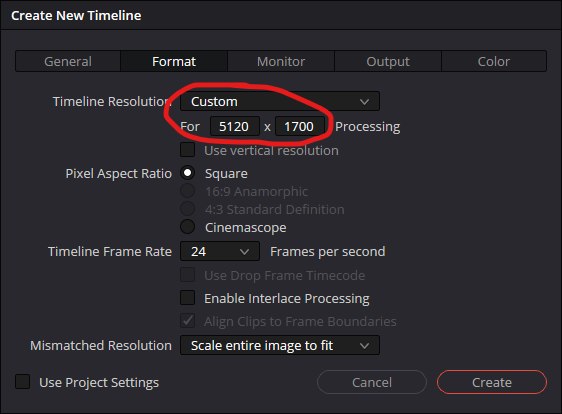Click the Cancel button
562x414 pixels.
[372, 382]
